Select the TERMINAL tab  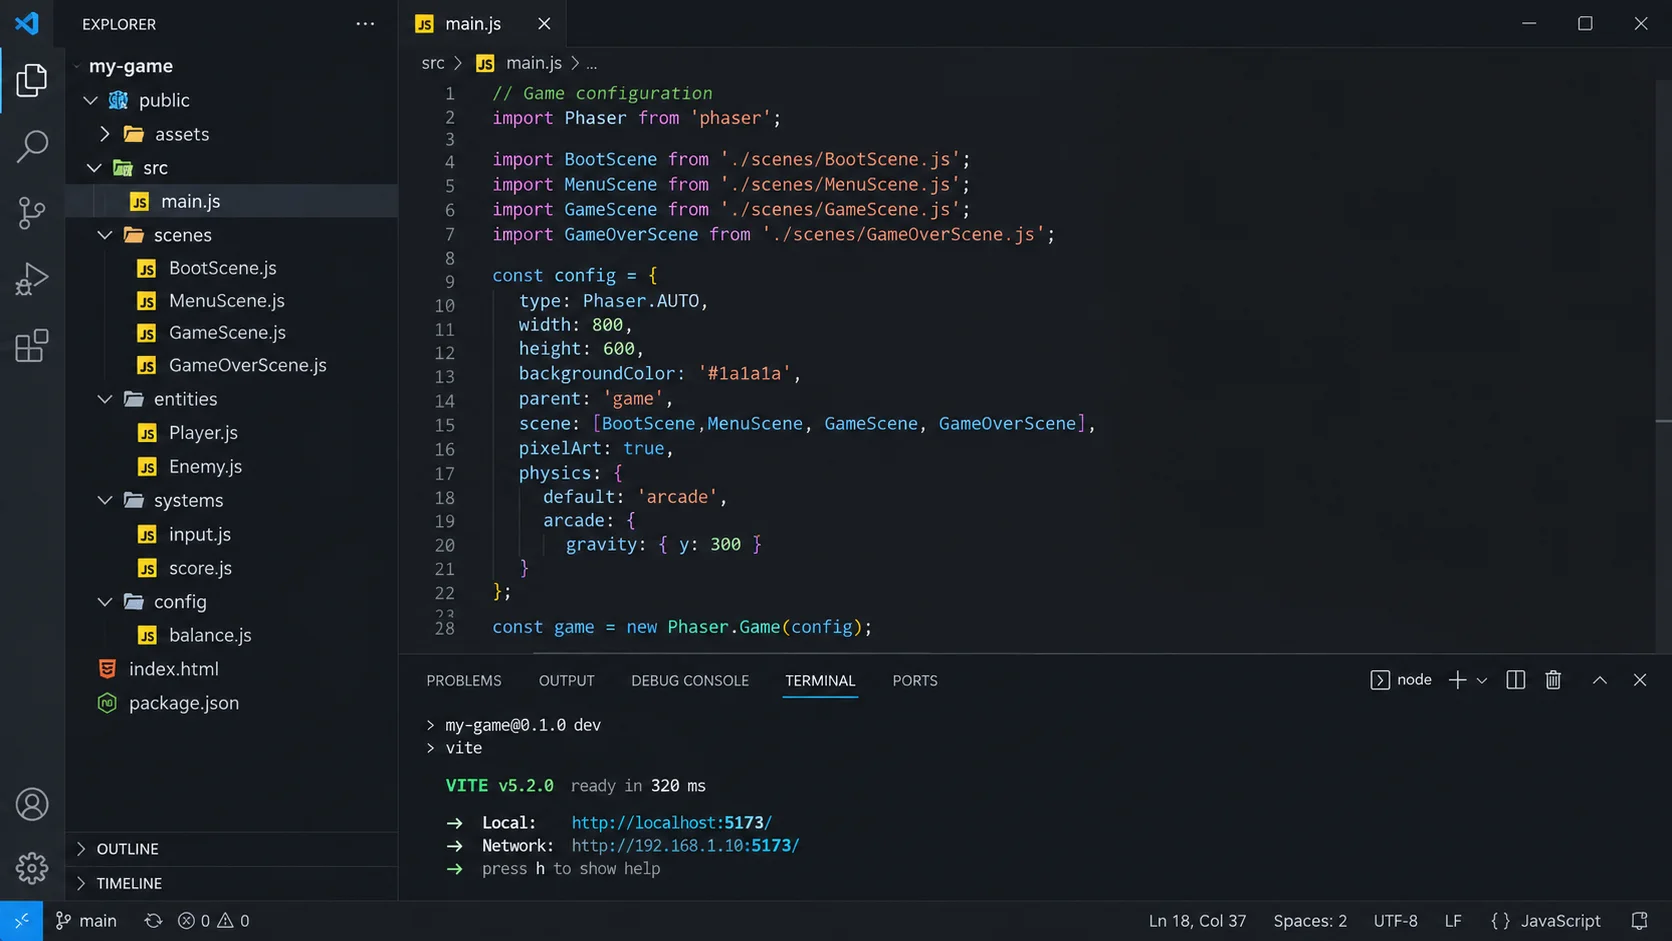pos(820,681)
